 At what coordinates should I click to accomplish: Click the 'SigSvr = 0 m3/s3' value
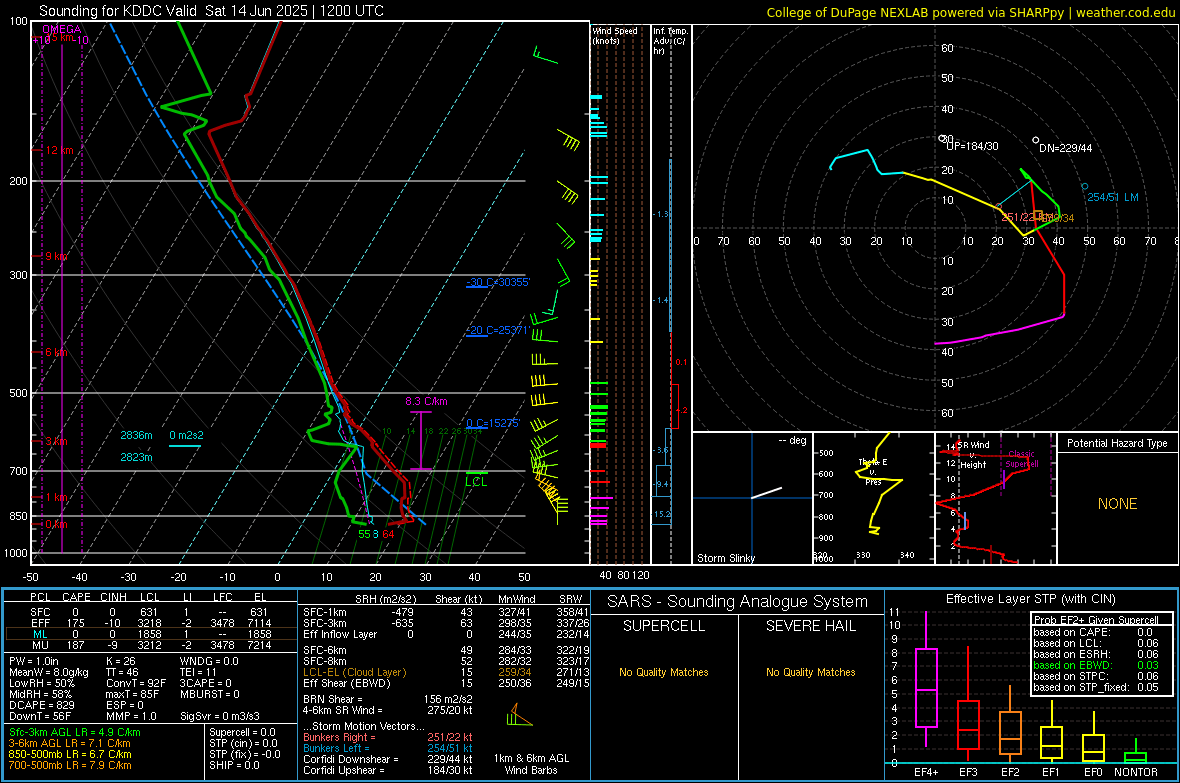coord(220,717)
